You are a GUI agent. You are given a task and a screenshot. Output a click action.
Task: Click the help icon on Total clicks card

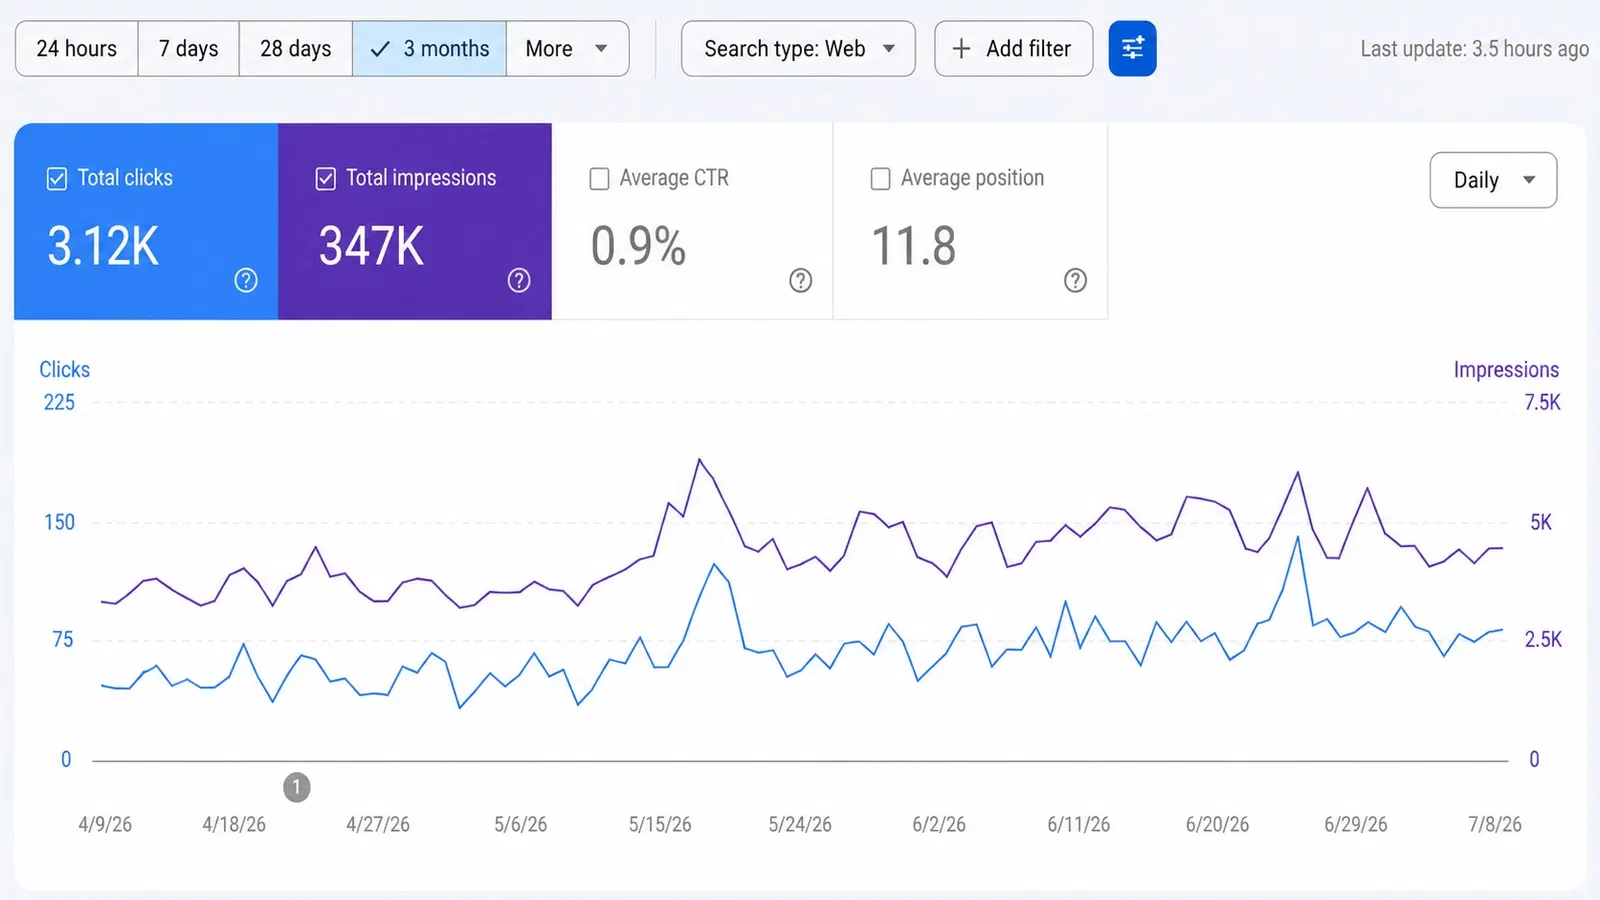246,280
